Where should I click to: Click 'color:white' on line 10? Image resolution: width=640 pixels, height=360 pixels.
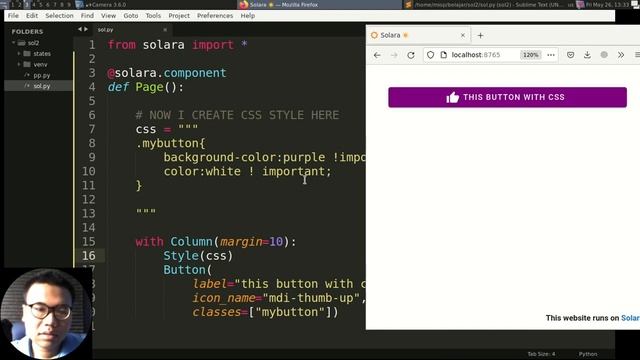(x=202, y=171)
